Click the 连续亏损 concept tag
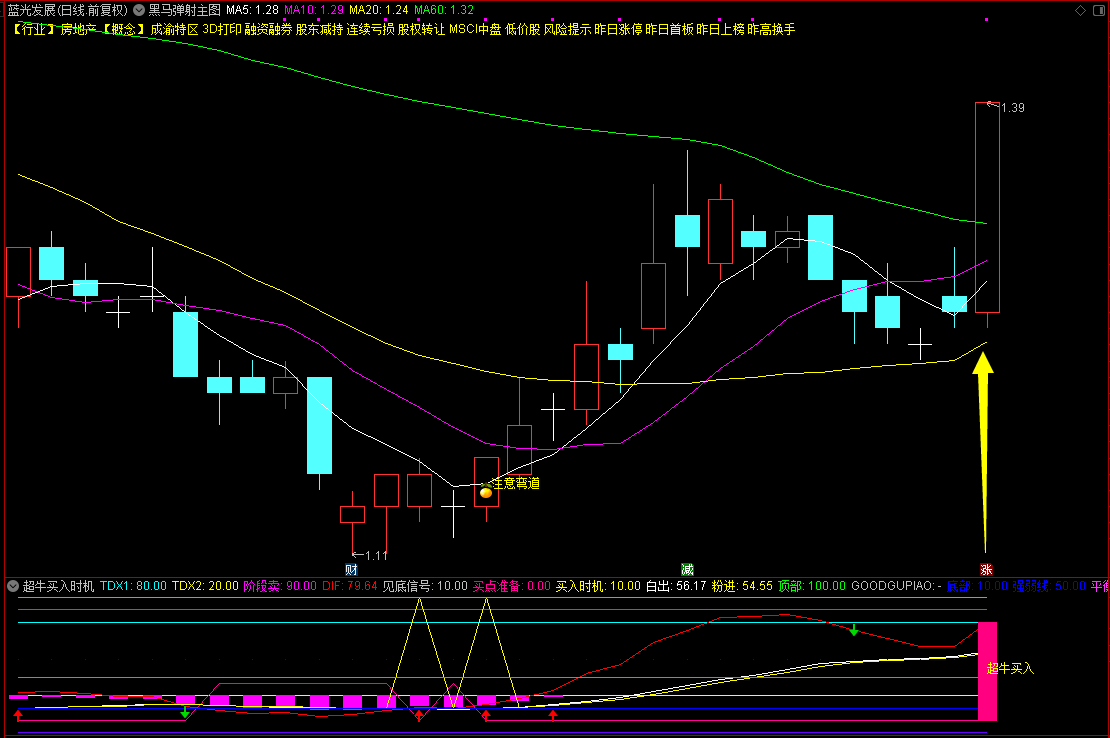1110x738 pixels. pos(370,29)
